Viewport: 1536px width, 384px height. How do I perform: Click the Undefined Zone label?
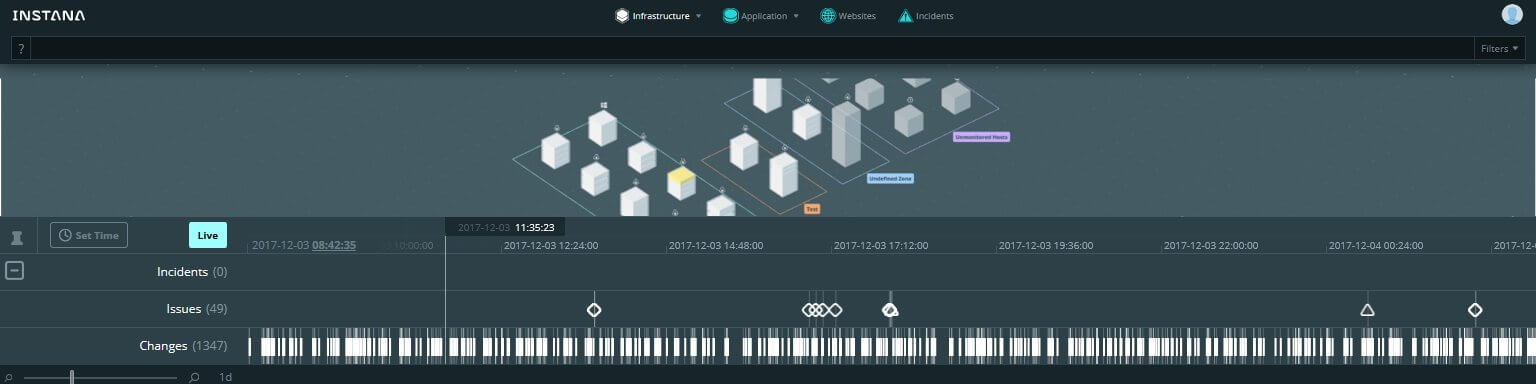890,178
